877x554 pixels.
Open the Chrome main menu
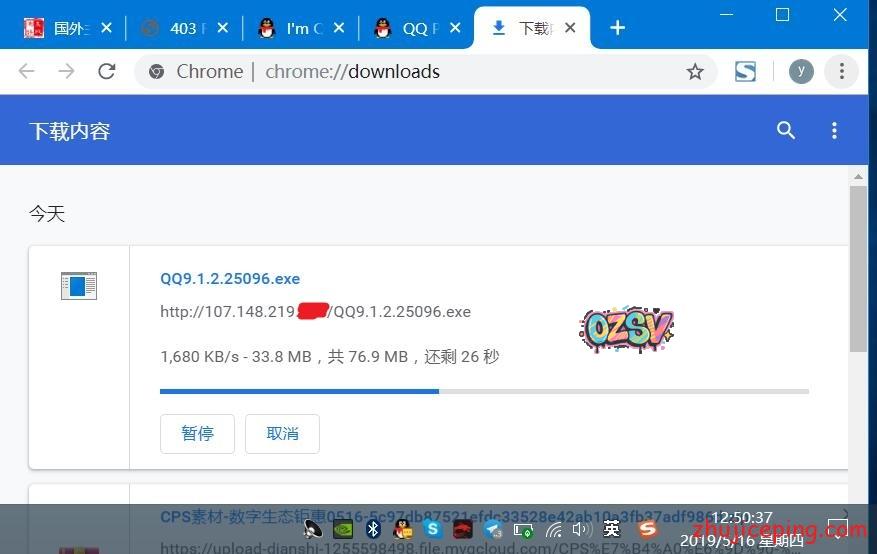(x=842, y=71)
